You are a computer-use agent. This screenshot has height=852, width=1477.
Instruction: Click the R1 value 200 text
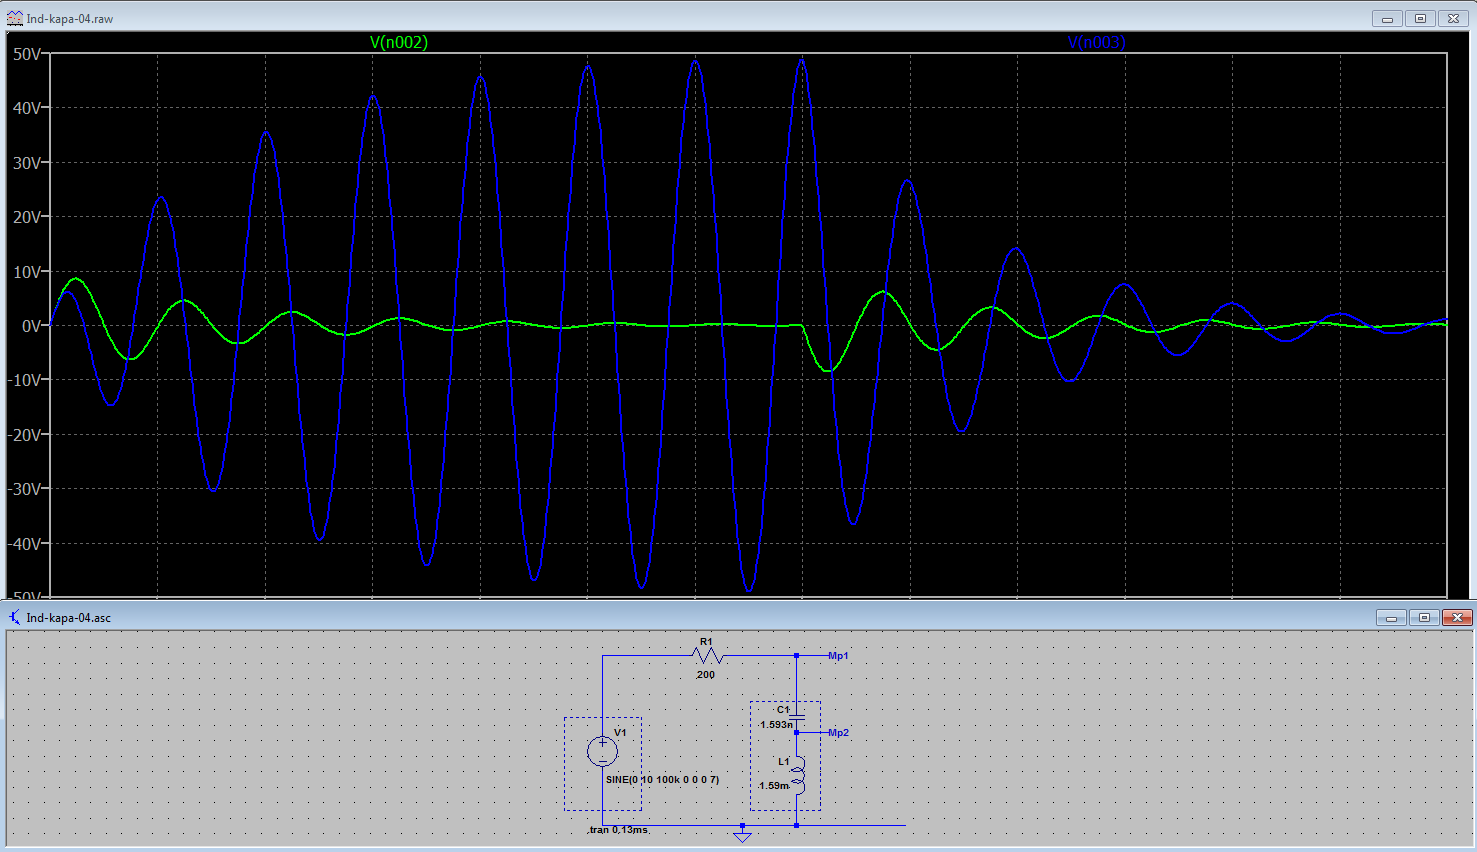[x=706, y=675]
